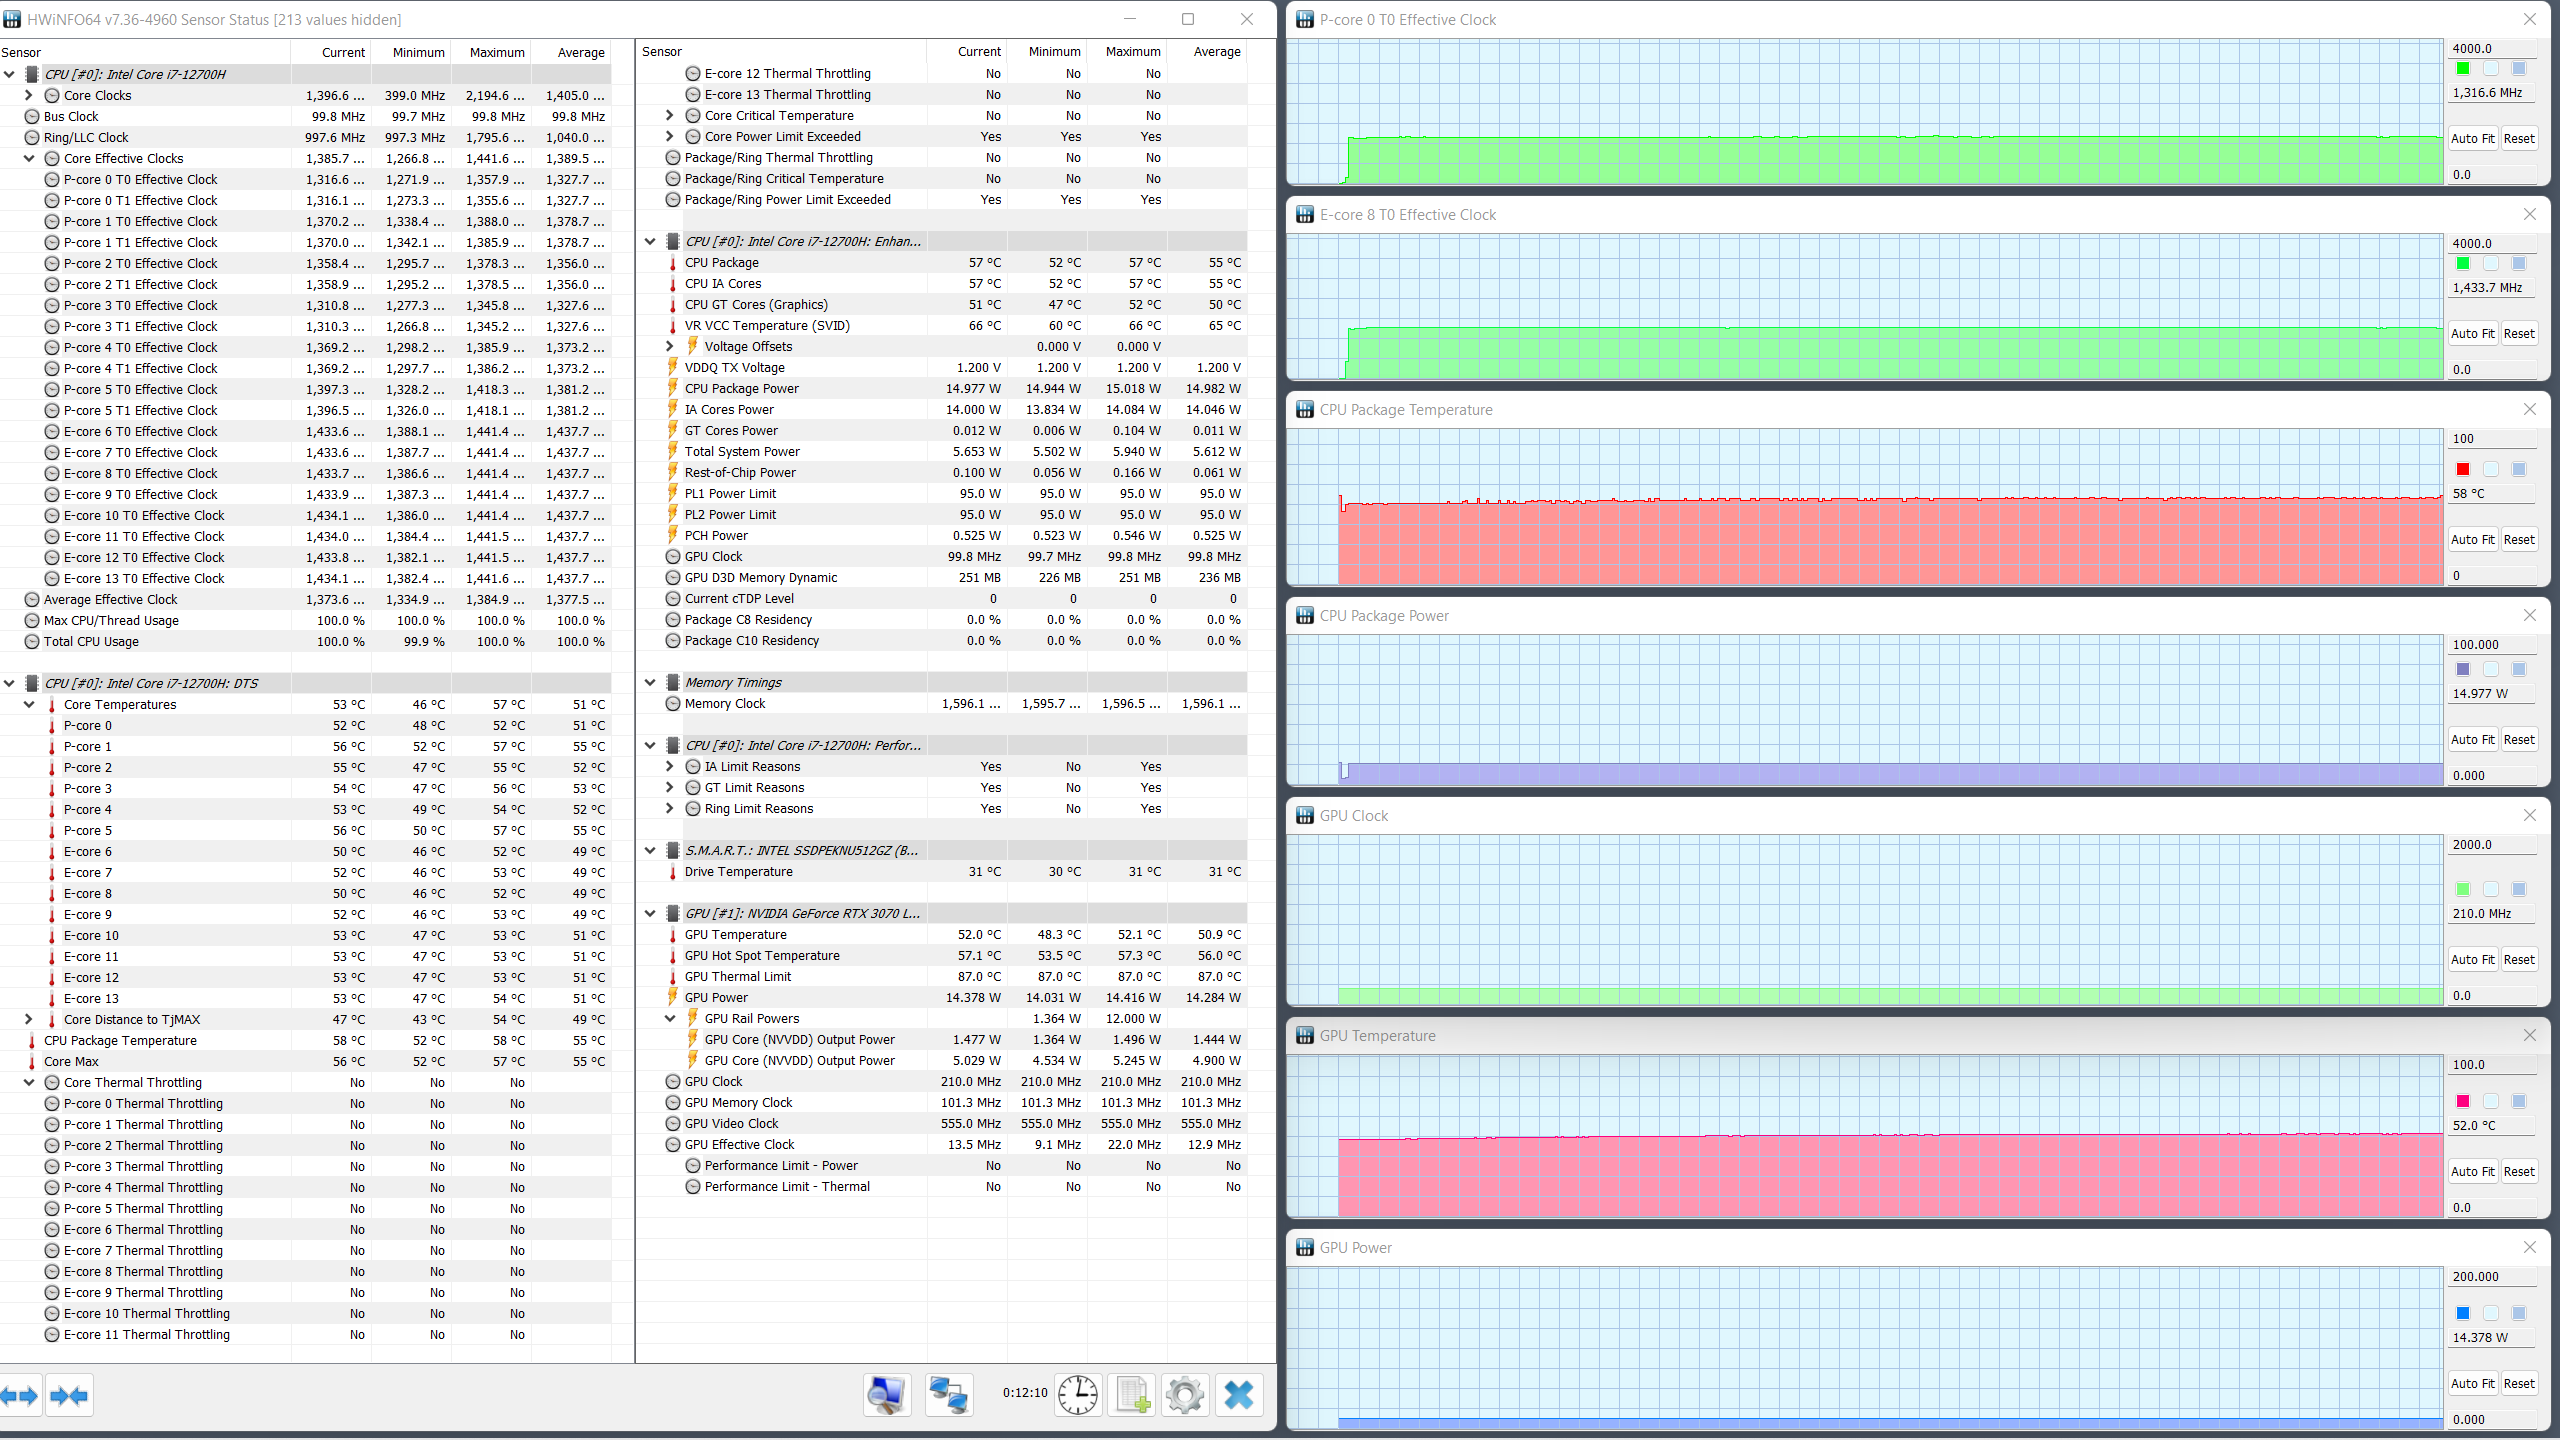The image size is (2560, 1440).
Task: Toggle middle checkbox in GPU Power graph
Action: click(2491, 1313)
